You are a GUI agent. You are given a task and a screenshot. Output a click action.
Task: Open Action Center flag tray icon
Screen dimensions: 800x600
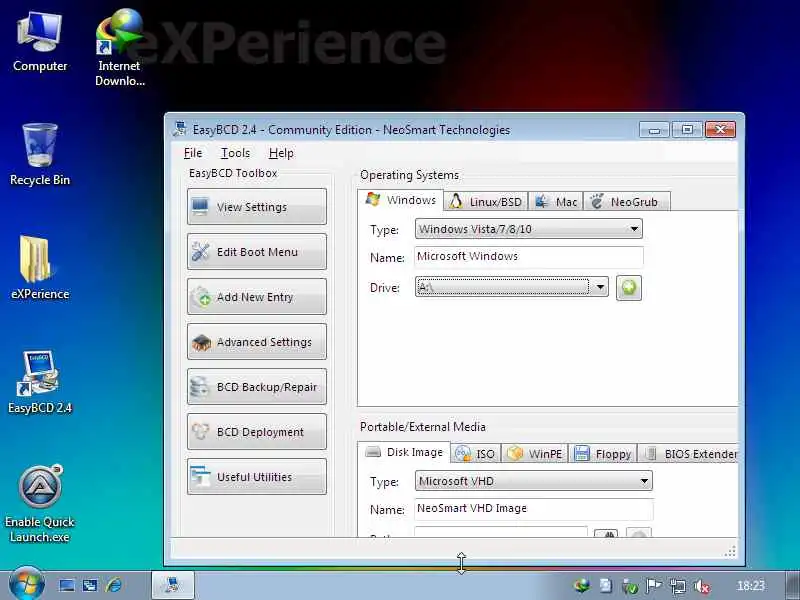click(x=654, y=586)
